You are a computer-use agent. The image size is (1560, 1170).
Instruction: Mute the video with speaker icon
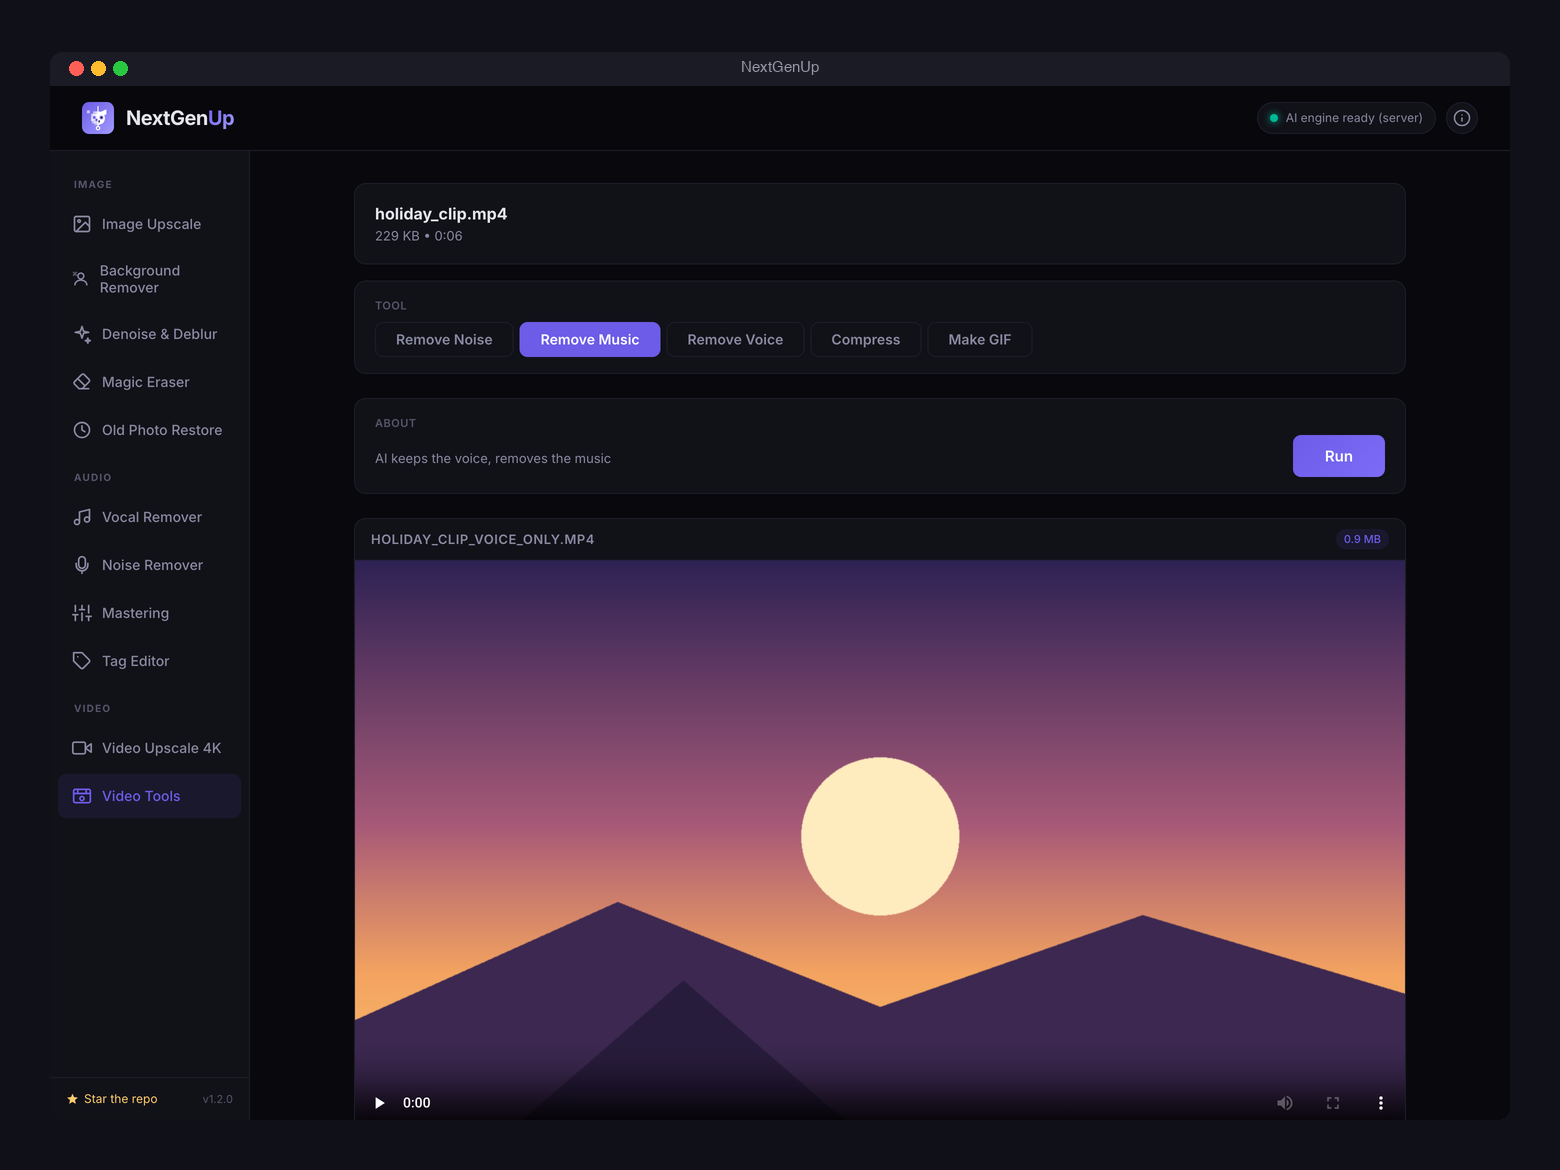(1285, 1103)
